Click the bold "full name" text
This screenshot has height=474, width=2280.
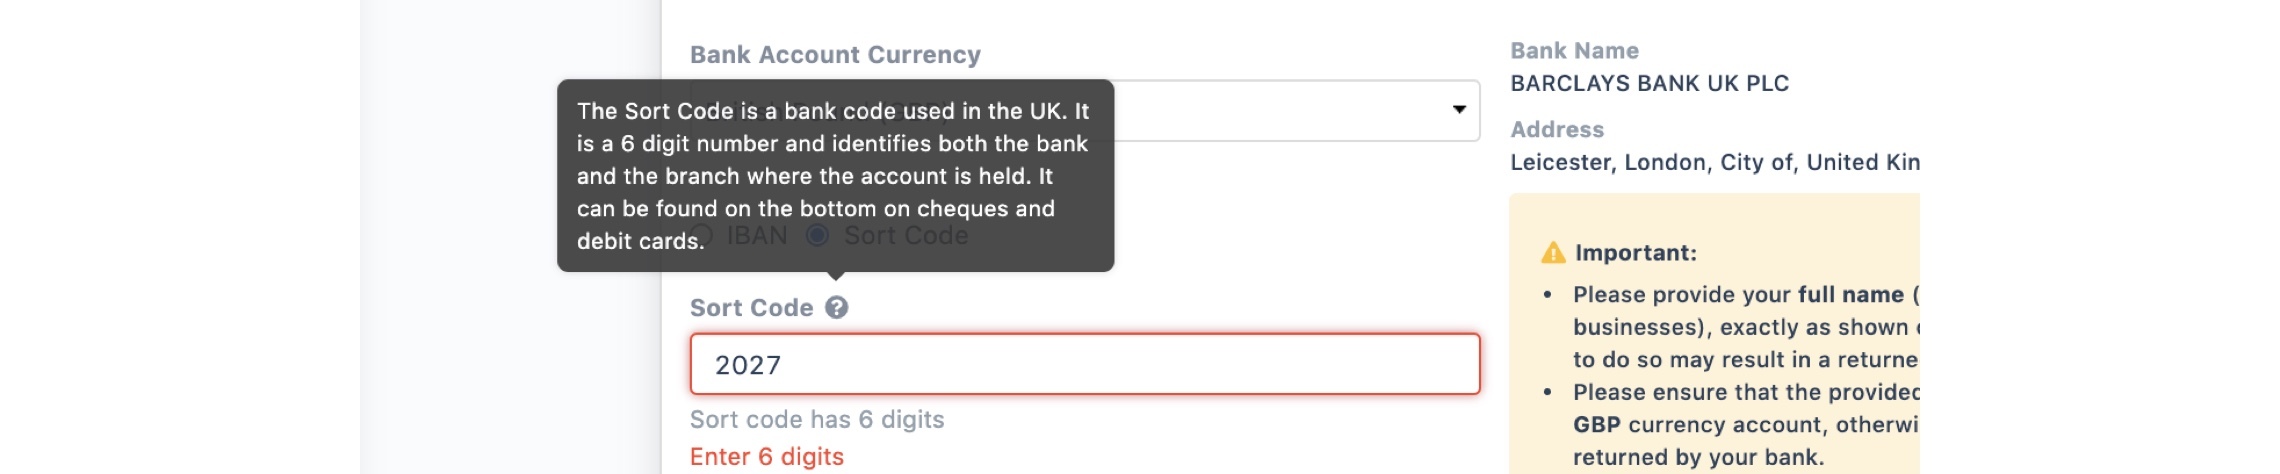pyautogui.click(x=1850, y=295)
